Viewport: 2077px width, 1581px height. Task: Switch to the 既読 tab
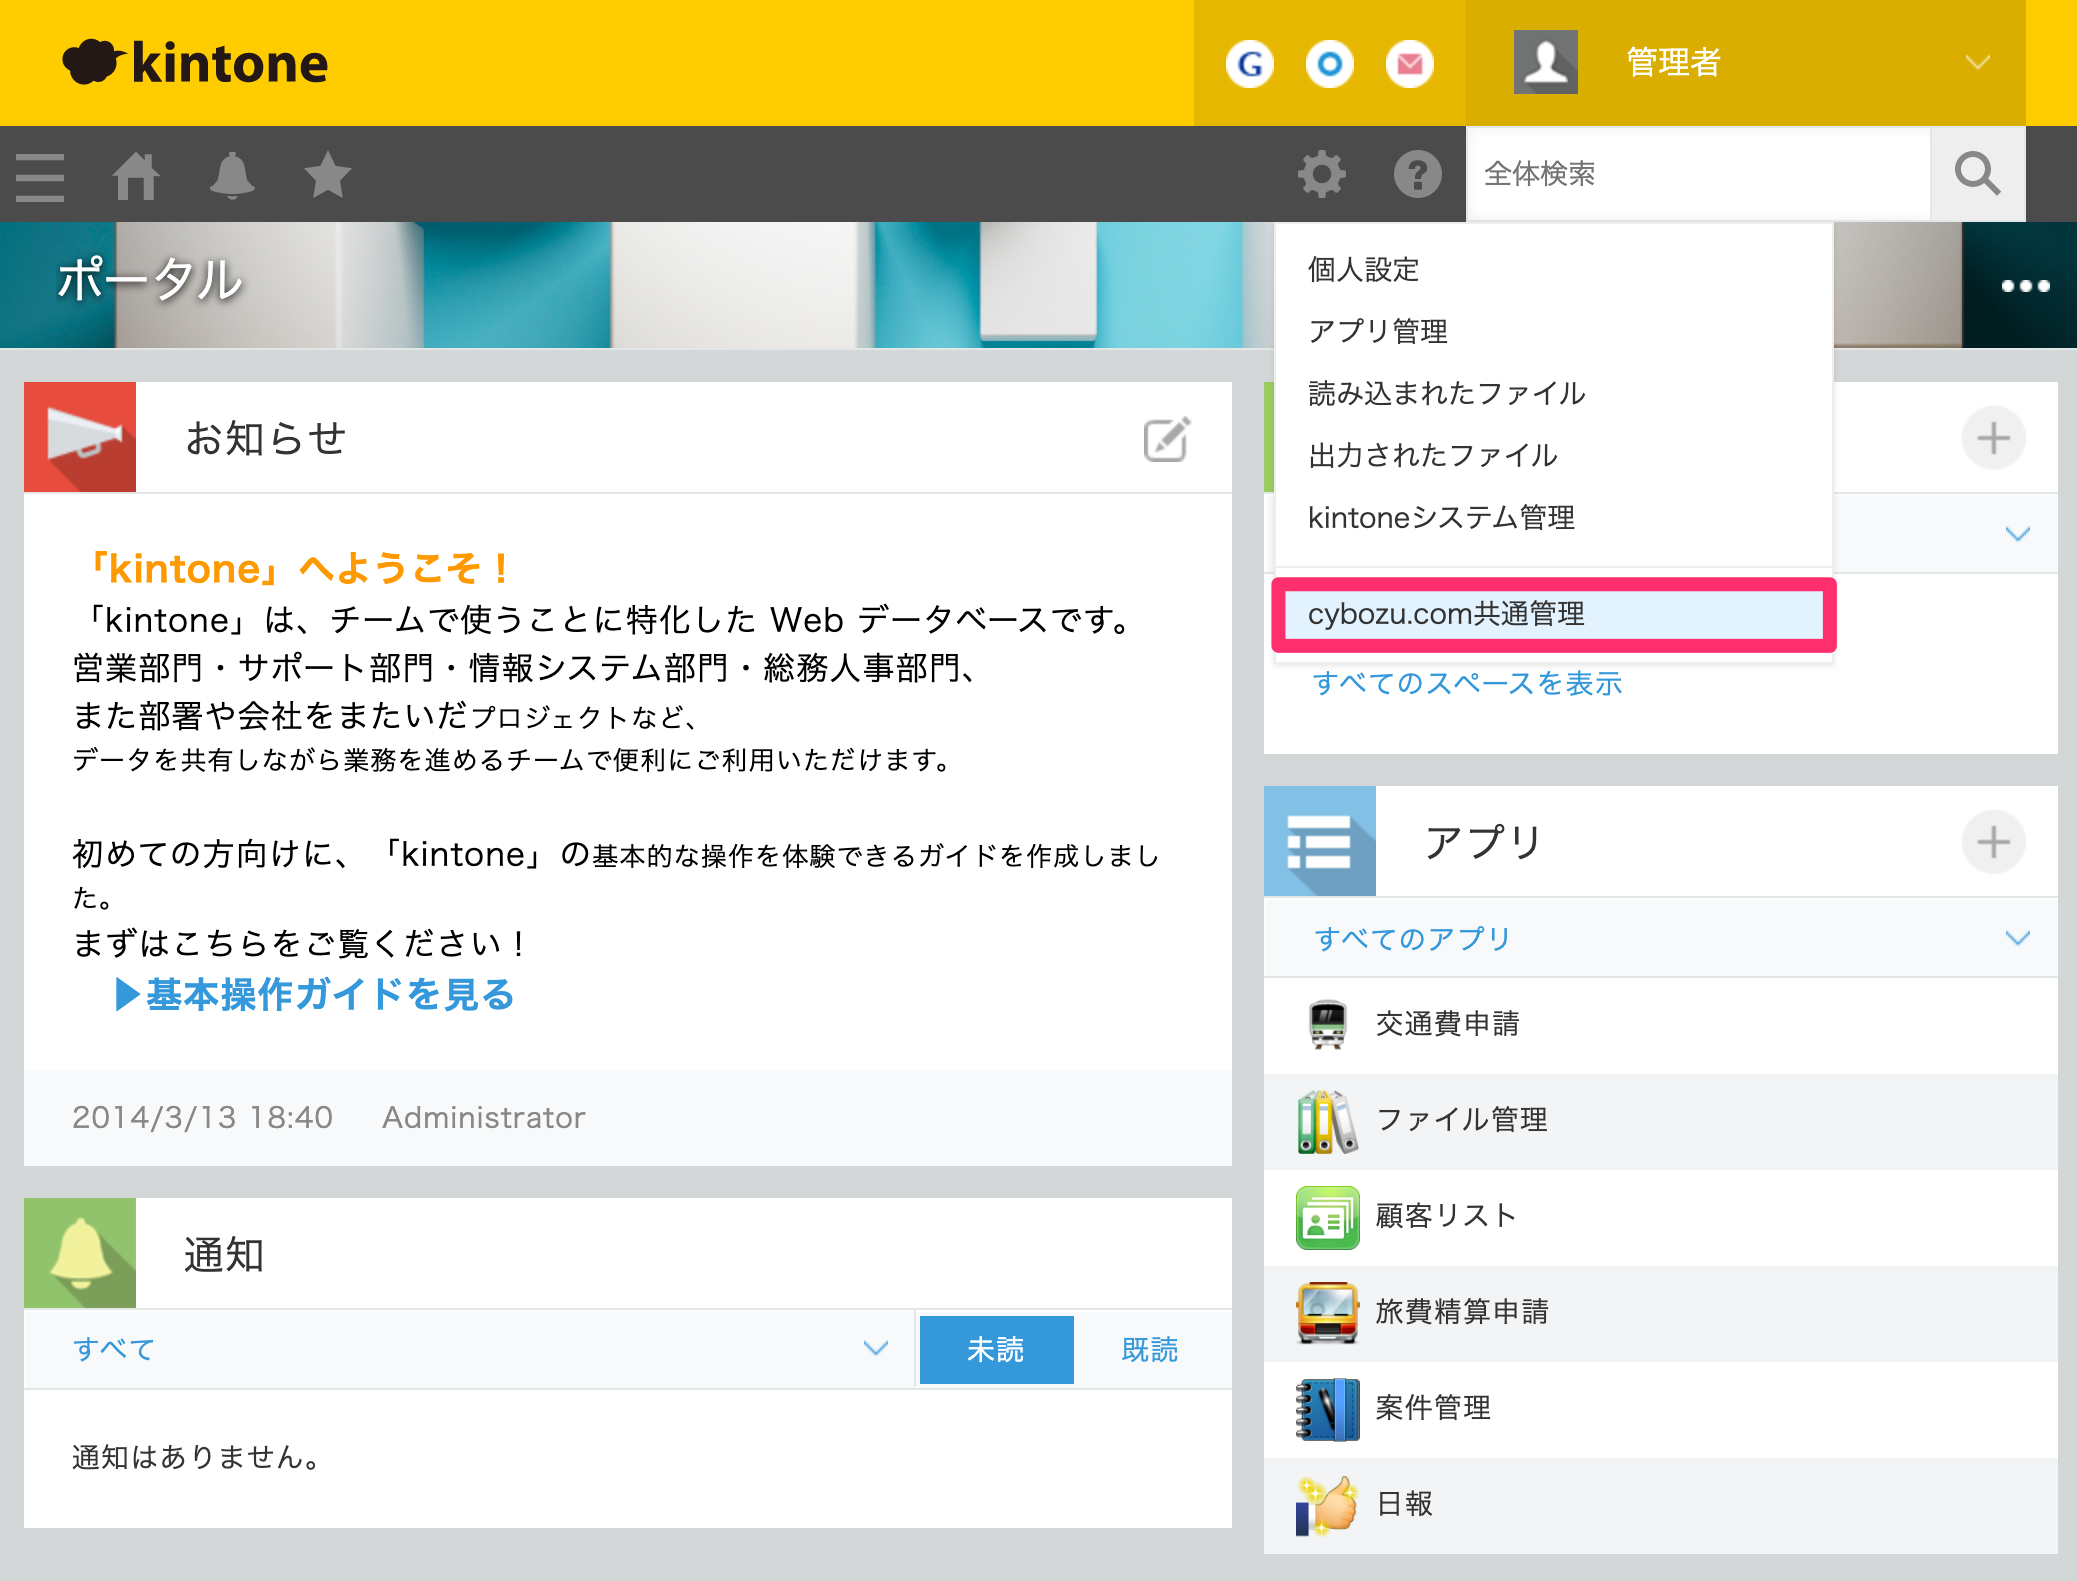tap(1150, 1350)
